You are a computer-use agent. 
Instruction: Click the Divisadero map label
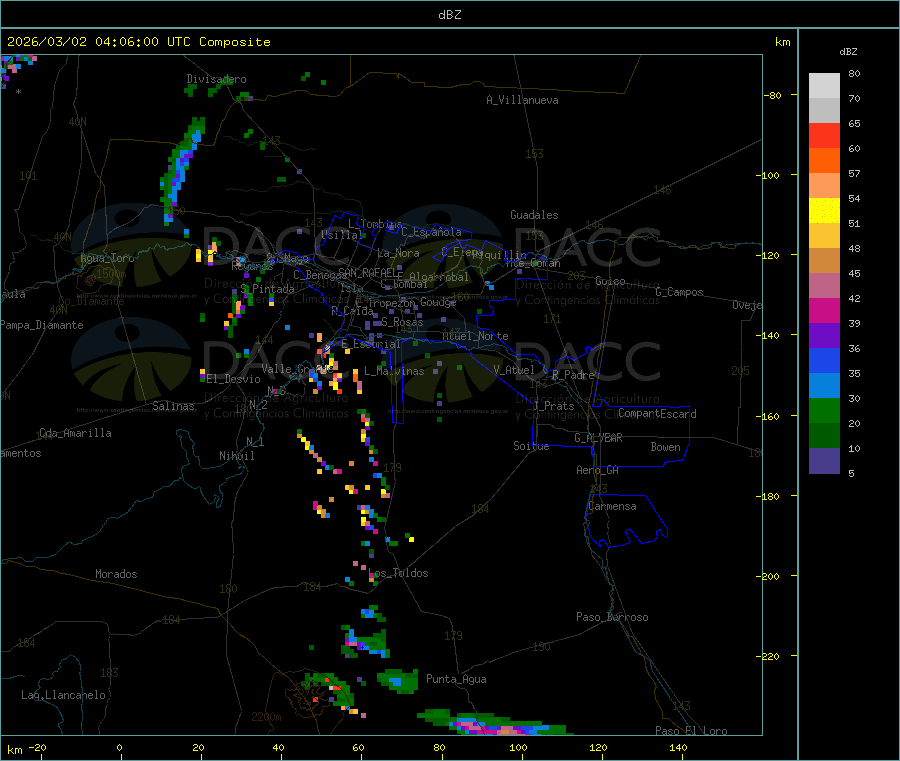216,79
